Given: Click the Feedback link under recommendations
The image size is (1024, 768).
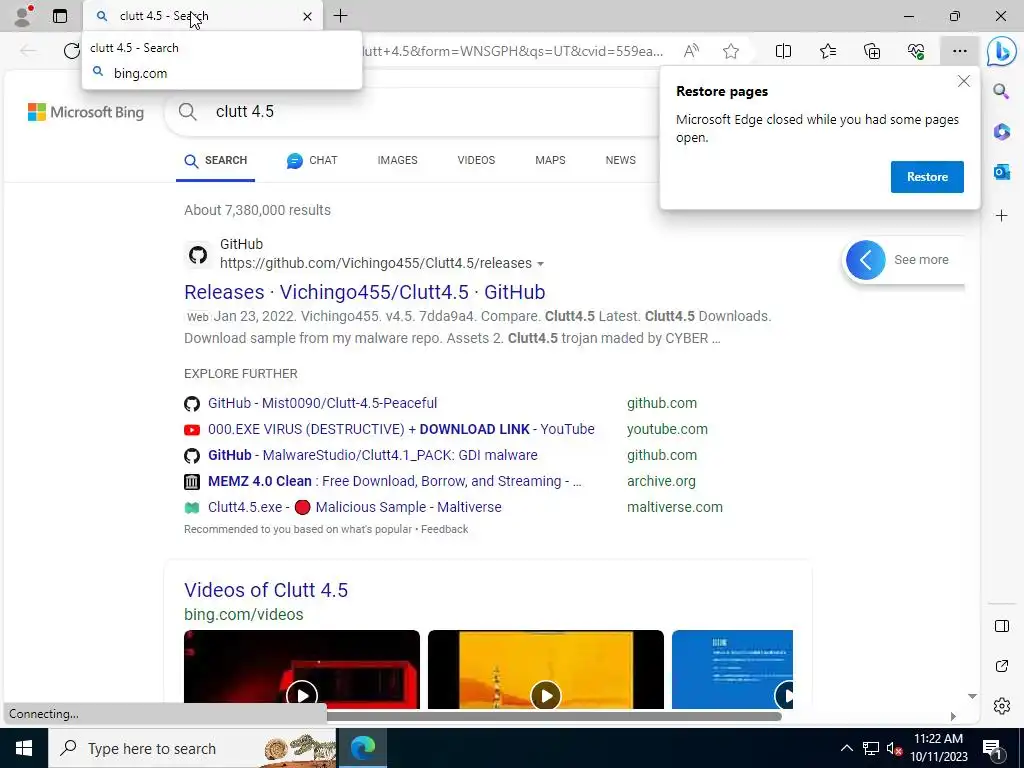Looking at the screenshot, I should (444, 530).
